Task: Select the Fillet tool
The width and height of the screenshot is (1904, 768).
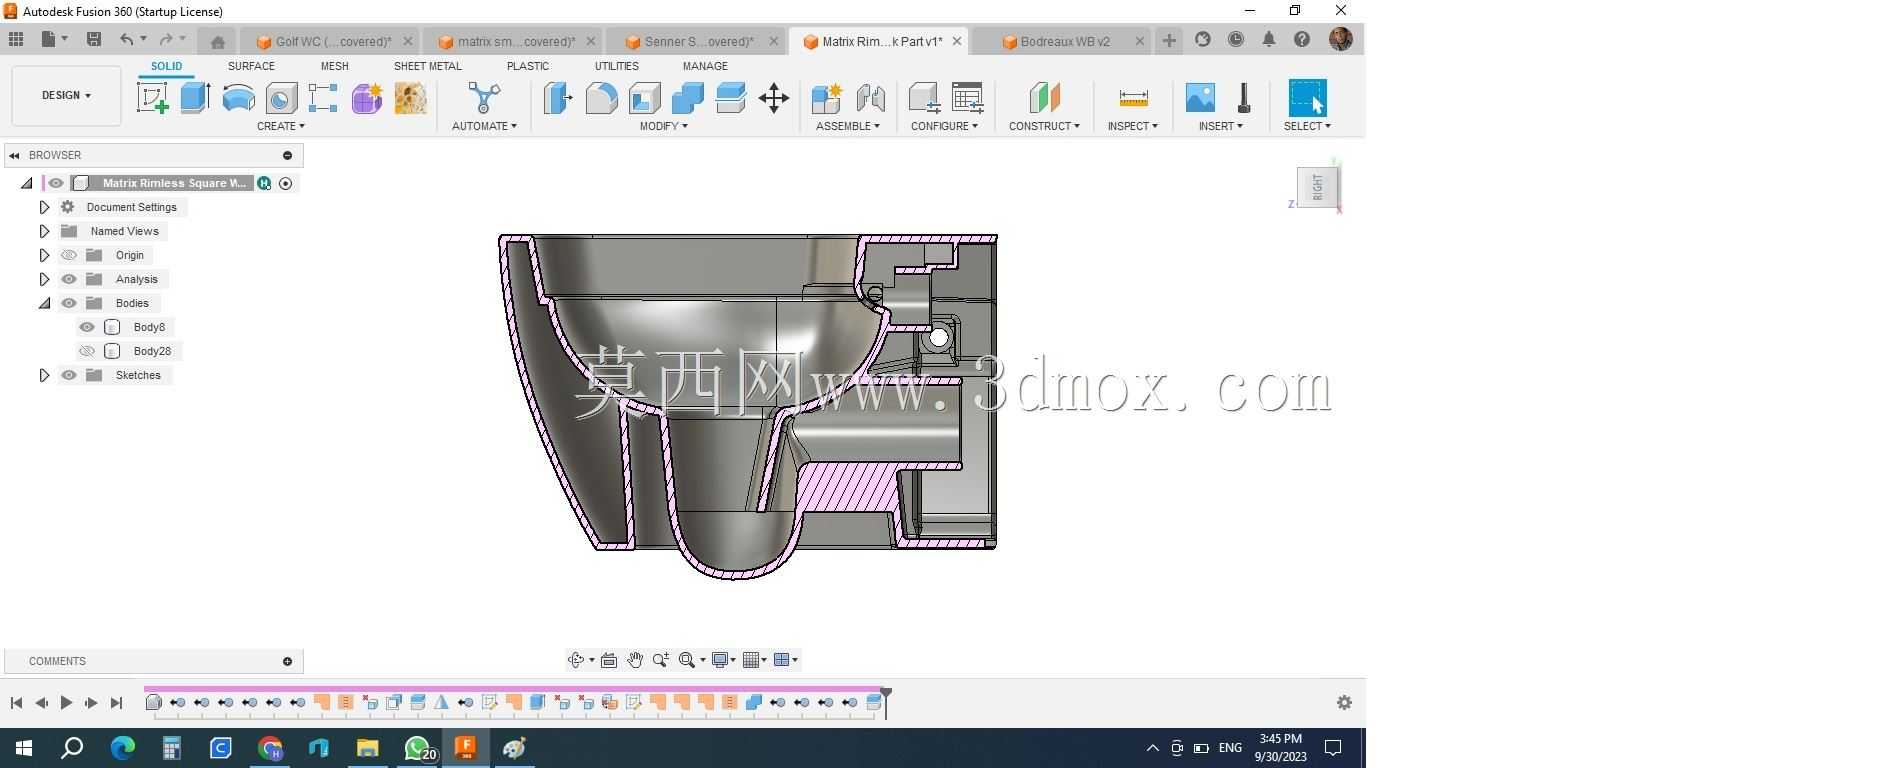Action: [601, 98]
